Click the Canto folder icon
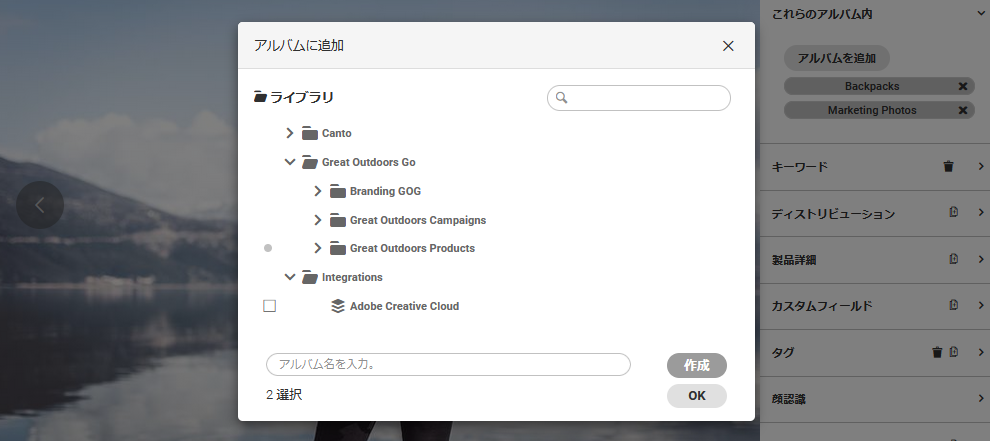 pos(310,133)
